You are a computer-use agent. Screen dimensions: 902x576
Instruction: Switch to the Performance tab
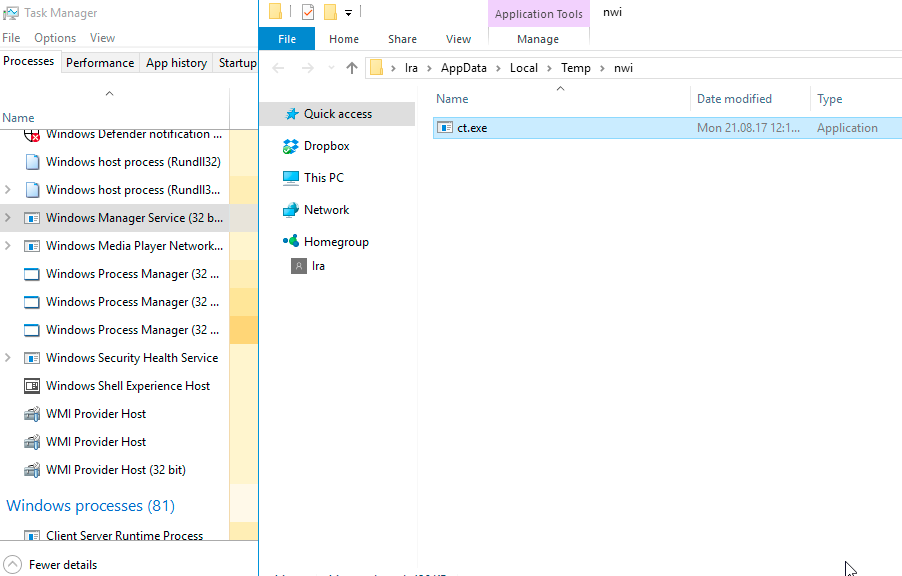[100, 63]
